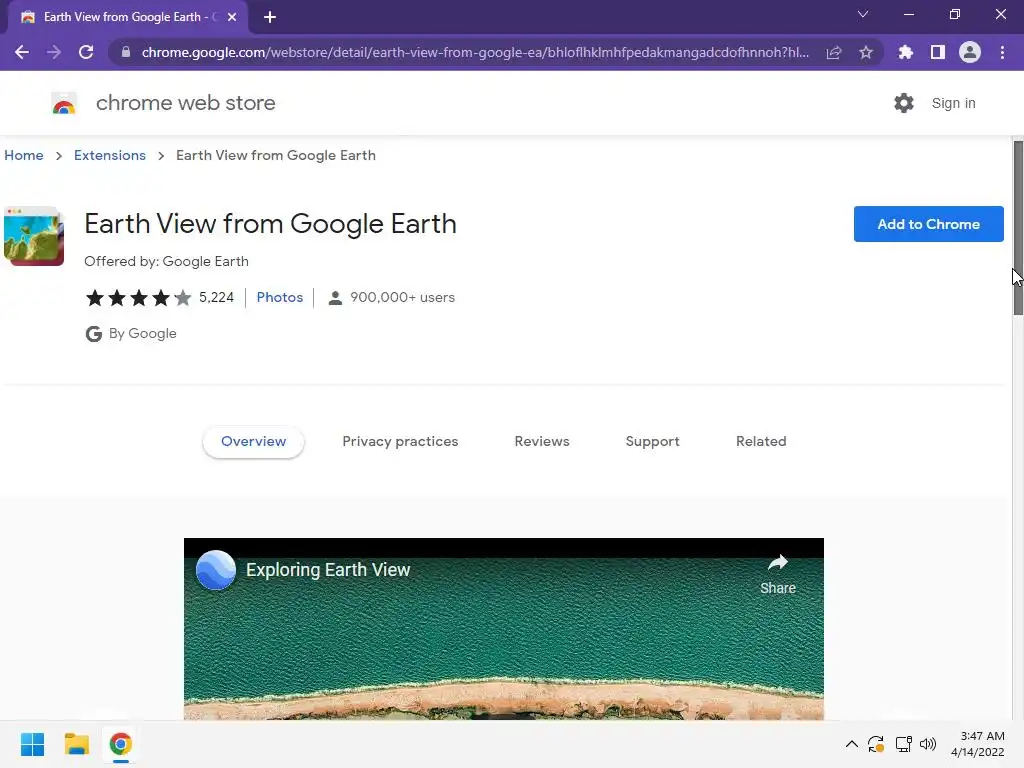Click Sign in

coord(953,103)
